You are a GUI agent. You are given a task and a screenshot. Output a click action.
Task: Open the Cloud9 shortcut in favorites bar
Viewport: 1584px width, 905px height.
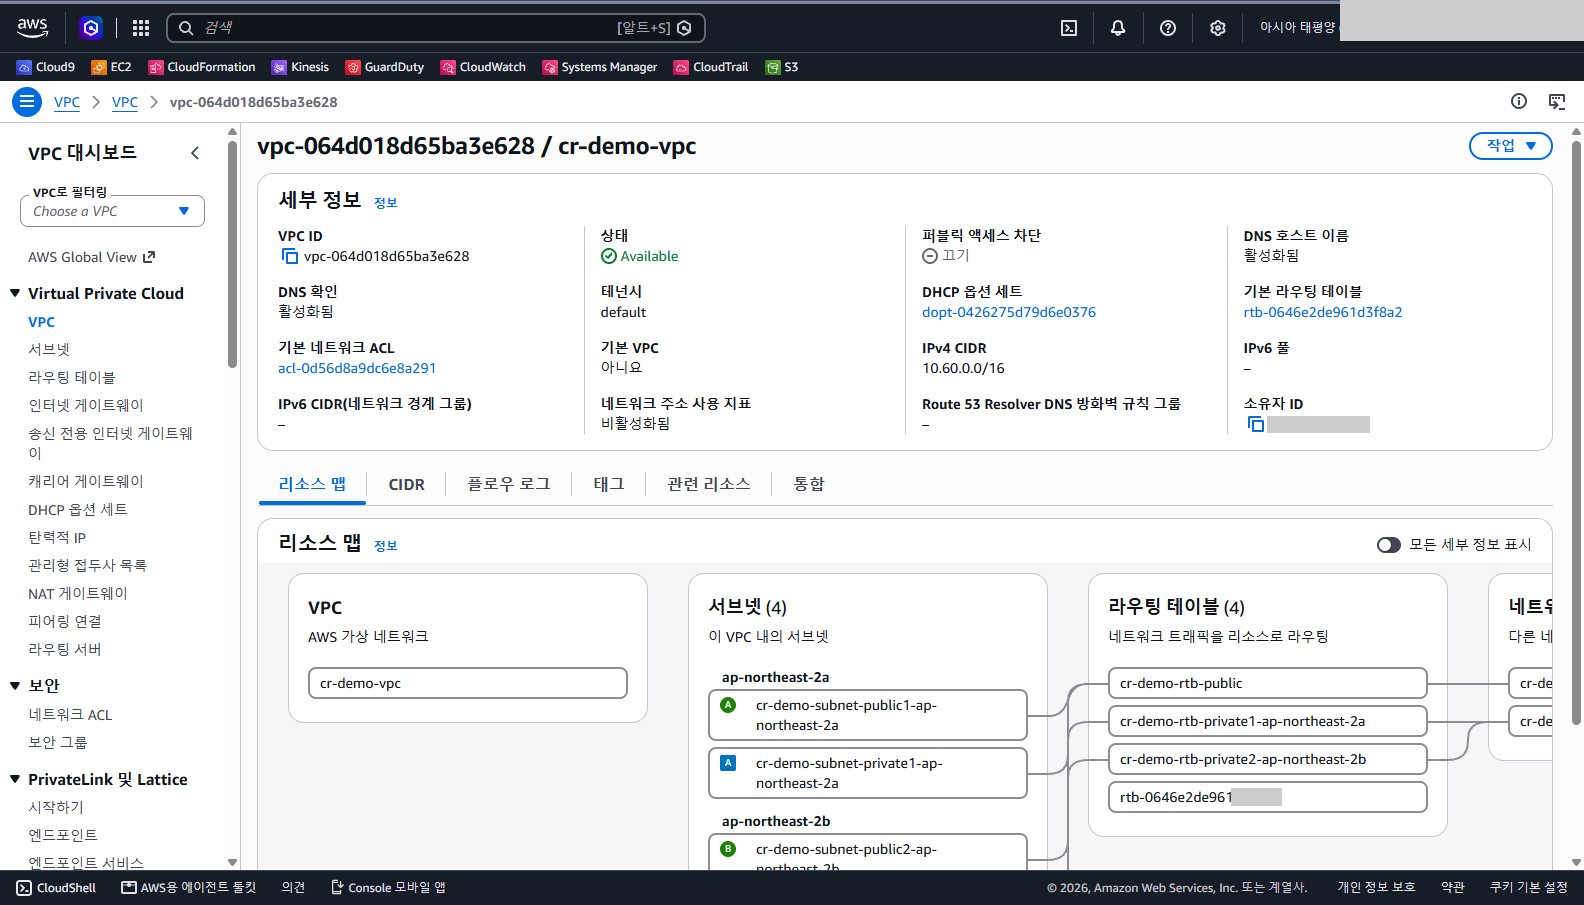click(46, 67)
